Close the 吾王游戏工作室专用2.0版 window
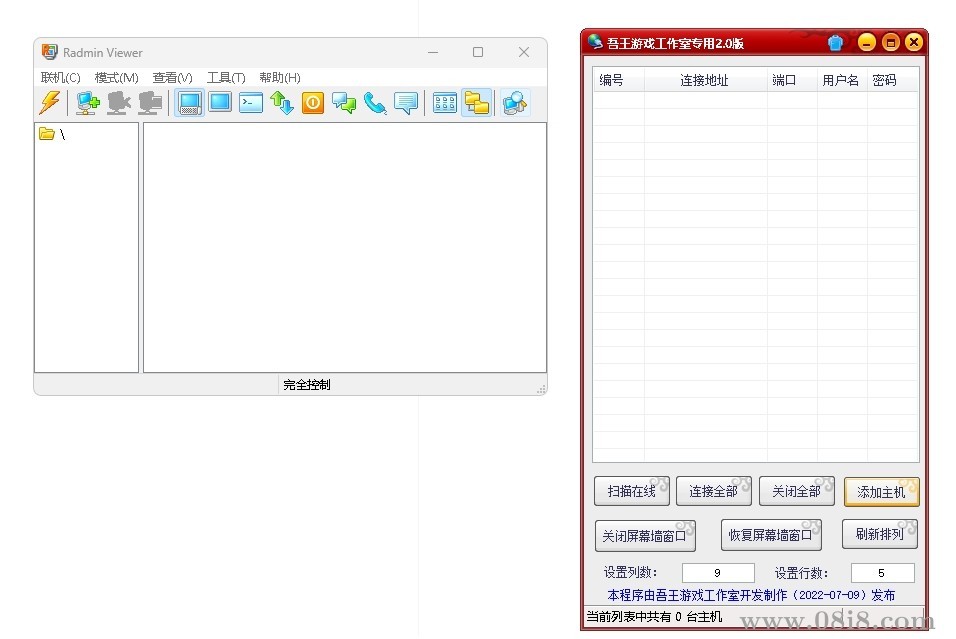956x639 pixels. pos(913,42)
